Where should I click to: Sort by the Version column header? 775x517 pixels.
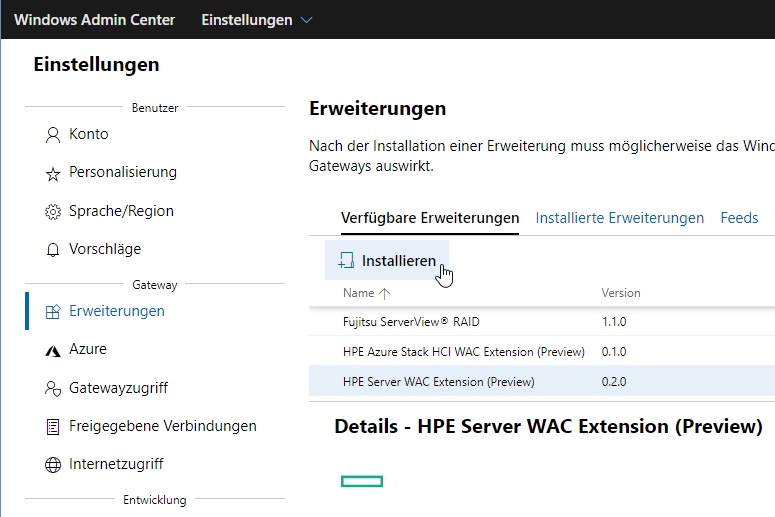coord(621,293)
